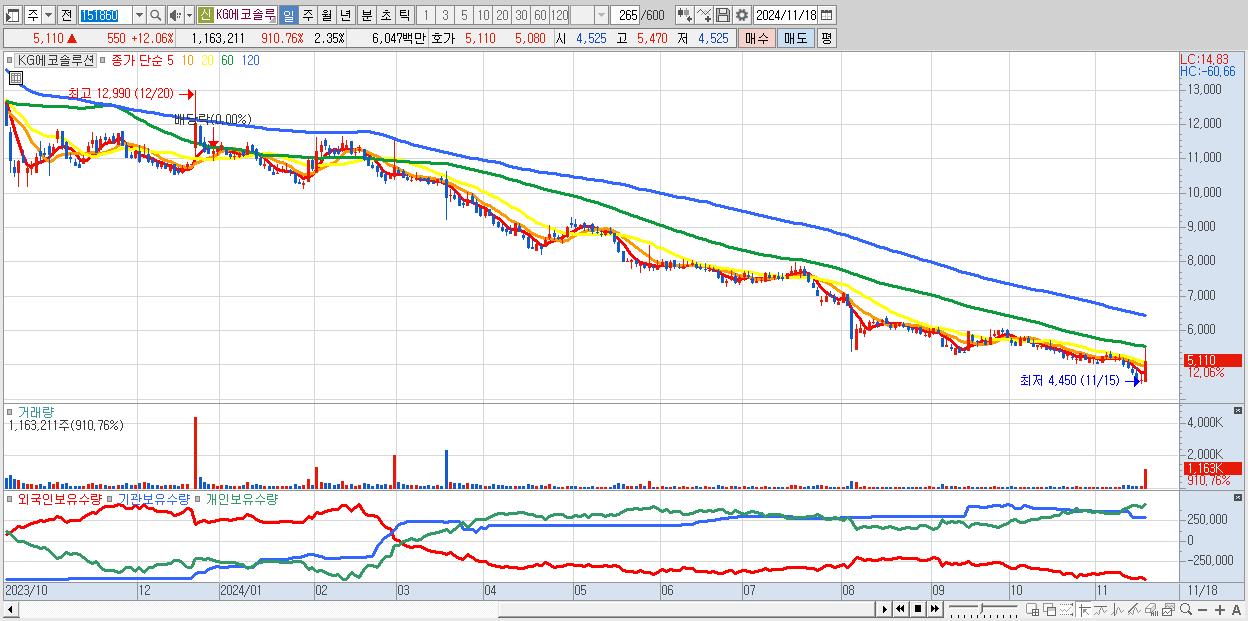
Task: Click the stock code input field
Action: click(105, 15)
